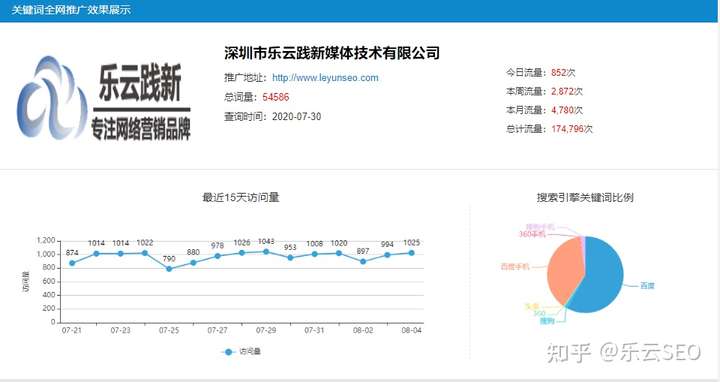
Task: Click the 978 data point label
Action: click(x=217, y=246)
